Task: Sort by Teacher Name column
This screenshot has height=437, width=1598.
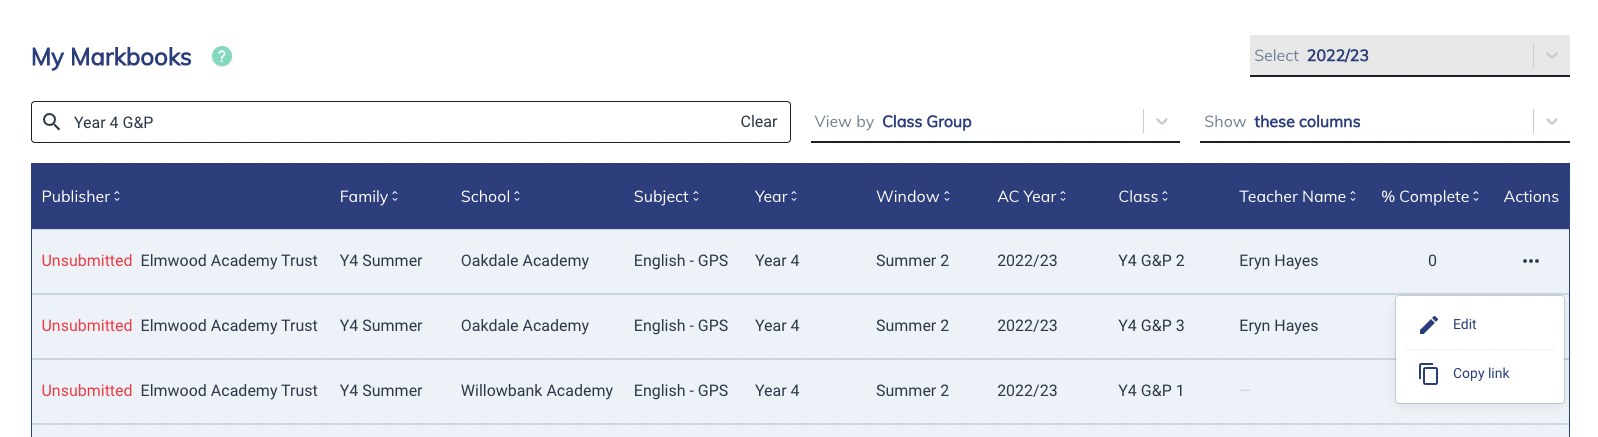Action: tap(1298, 196)
